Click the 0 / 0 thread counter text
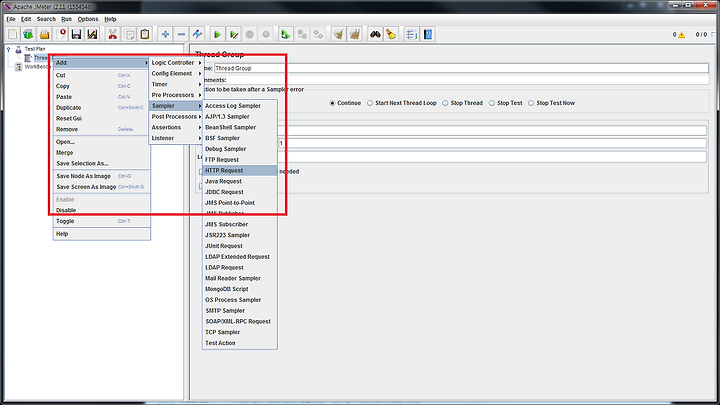The image size is (720, 405). point(701,35)
